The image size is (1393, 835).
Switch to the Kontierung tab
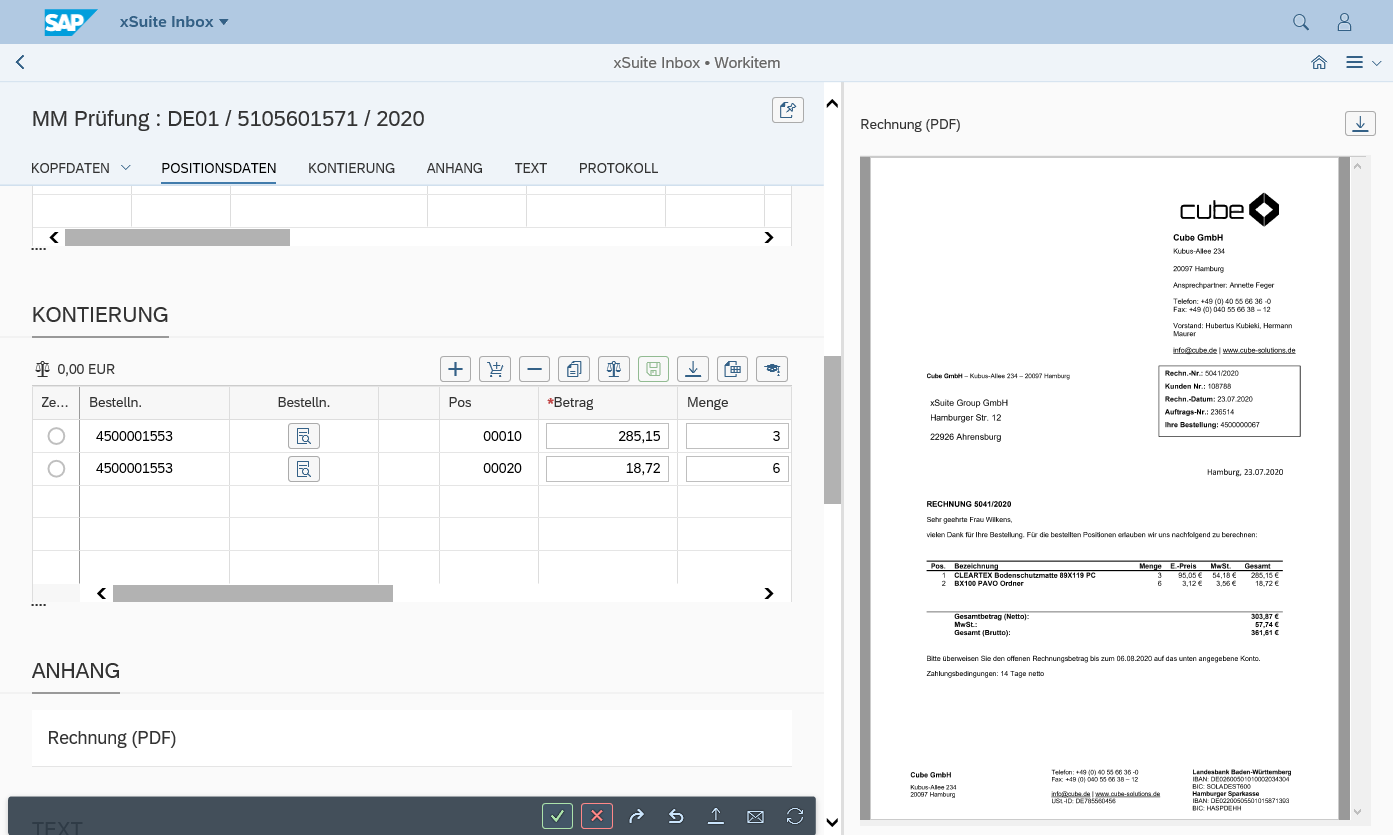pyautogui.click(x=351, y=168)
